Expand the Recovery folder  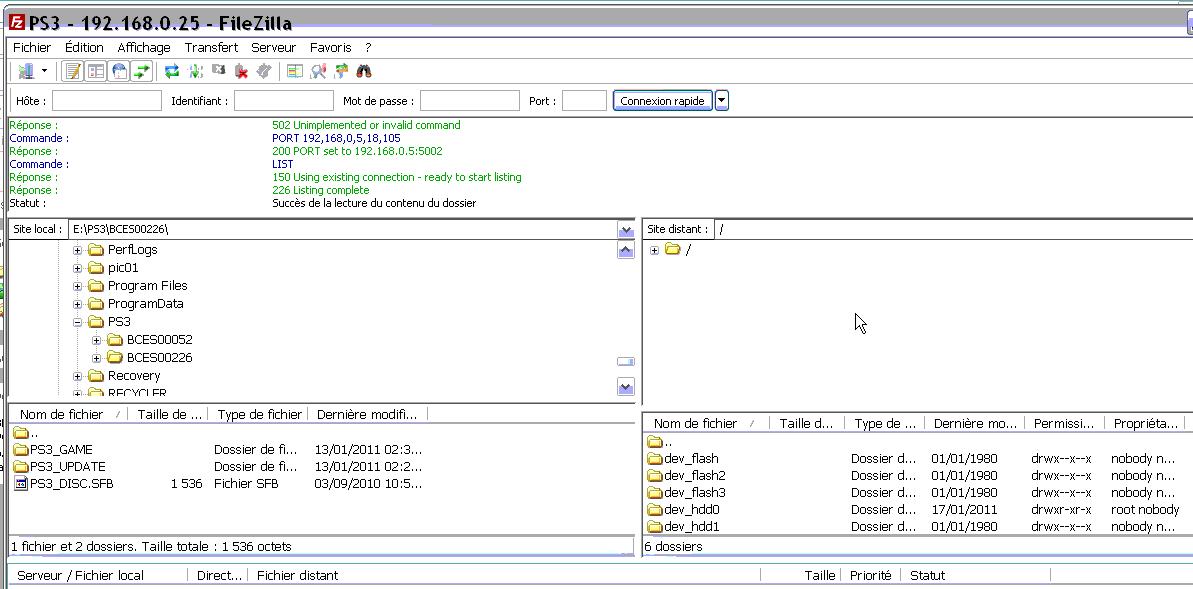click(x=78, y=376)
